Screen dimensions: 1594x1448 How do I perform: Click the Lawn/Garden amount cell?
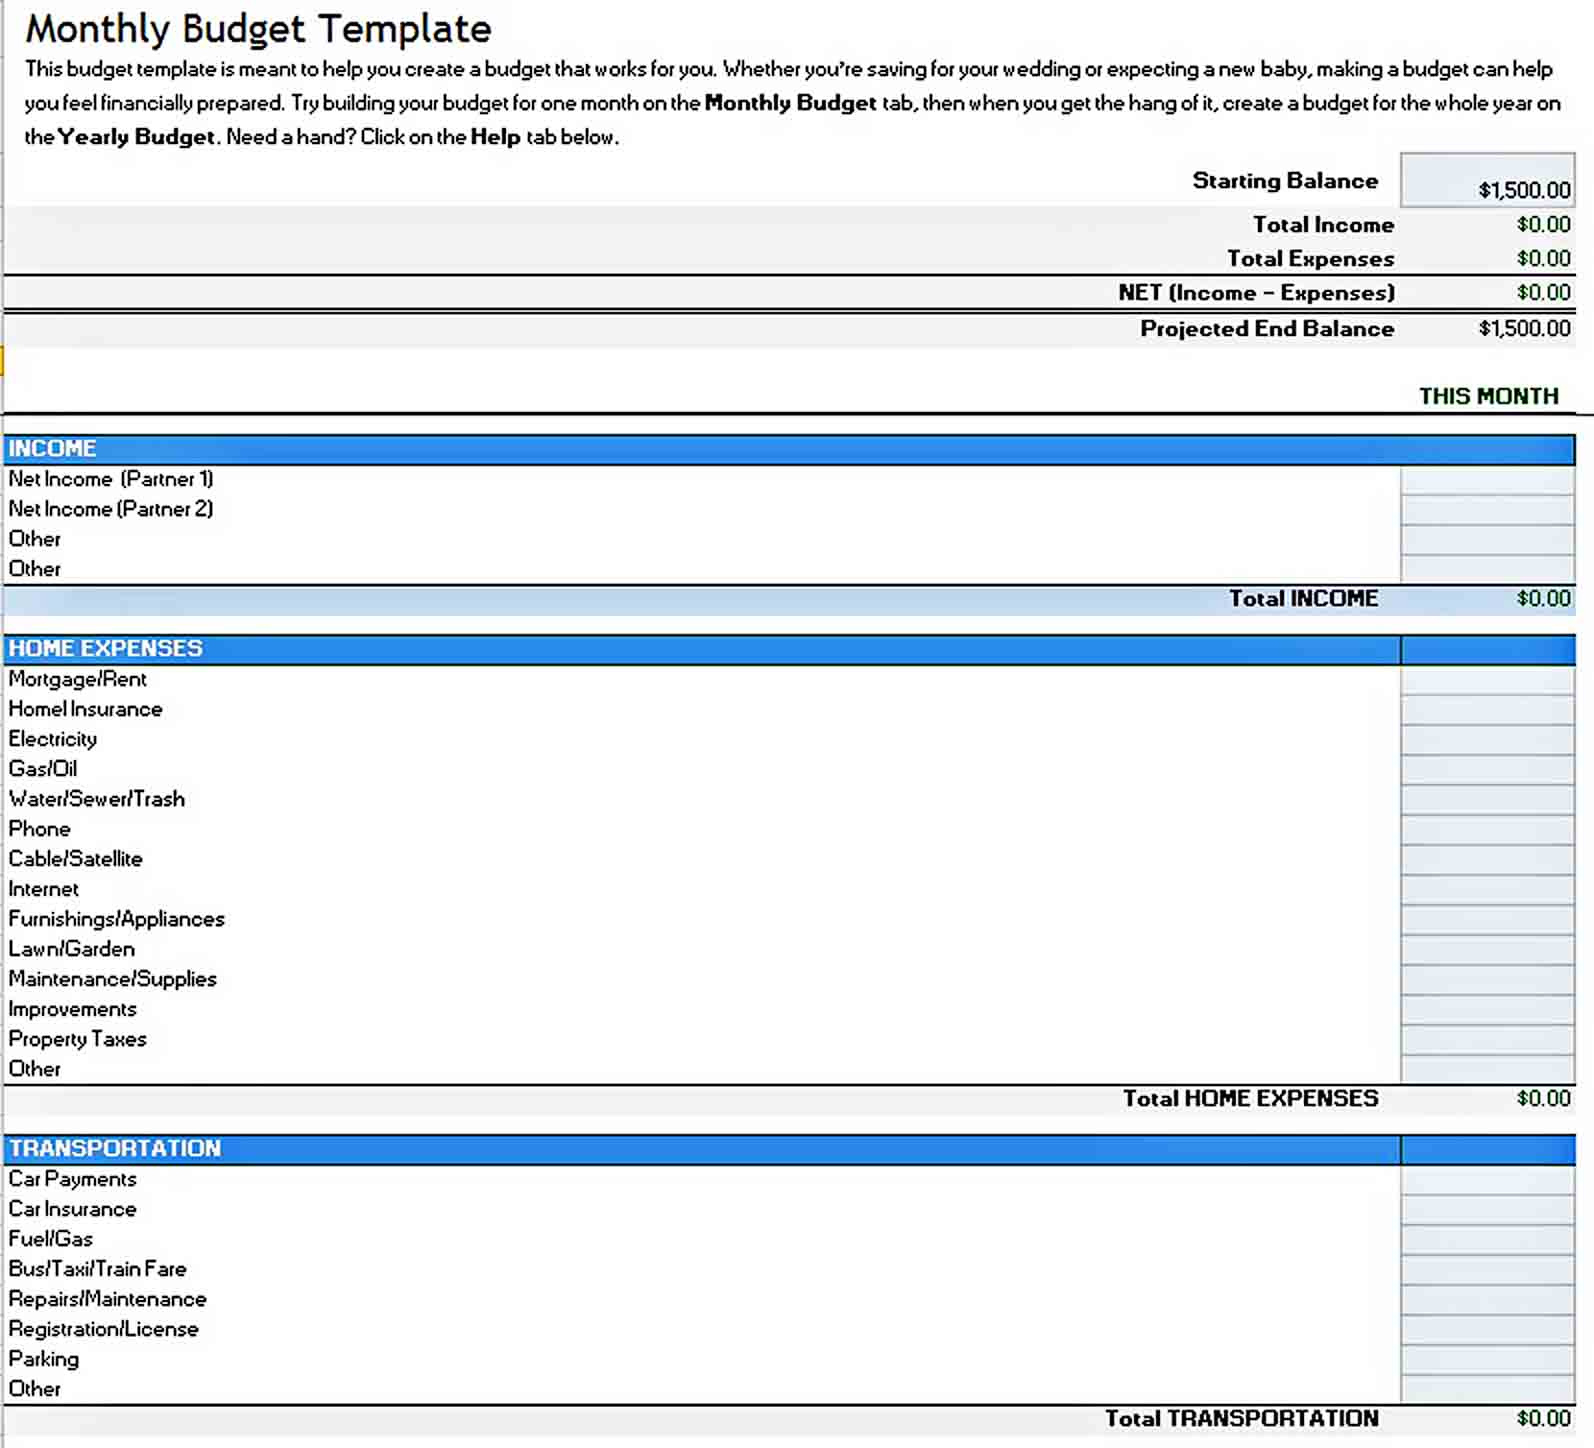[x=1487, y=950]
